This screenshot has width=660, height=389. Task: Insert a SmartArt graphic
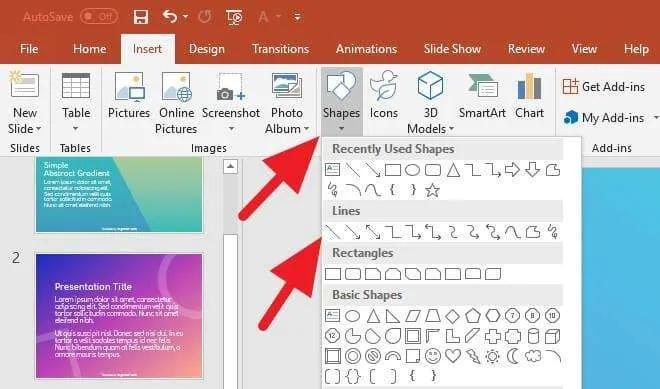click(482, 95)
